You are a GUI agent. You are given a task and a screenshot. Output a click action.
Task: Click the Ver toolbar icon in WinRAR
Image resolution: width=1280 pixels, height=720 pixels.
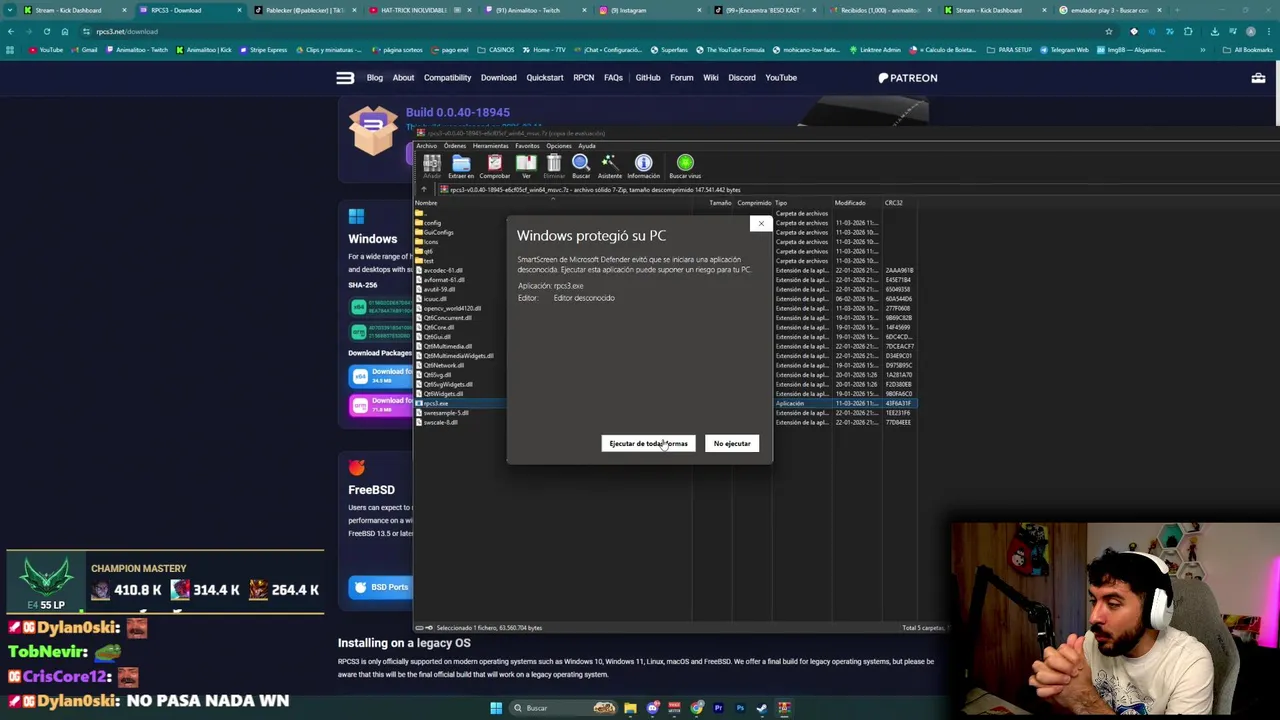tap(526, 164)
